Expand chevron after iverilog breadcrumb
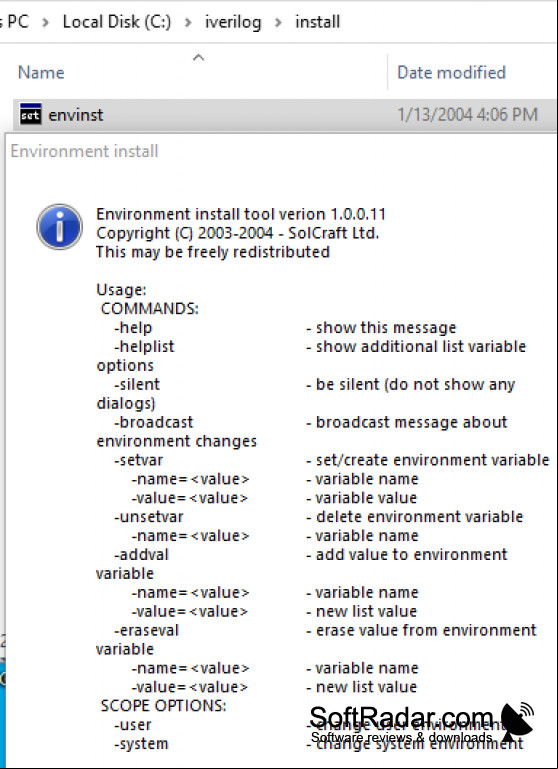Screen dimensions: 558x769 coord(278,23)
